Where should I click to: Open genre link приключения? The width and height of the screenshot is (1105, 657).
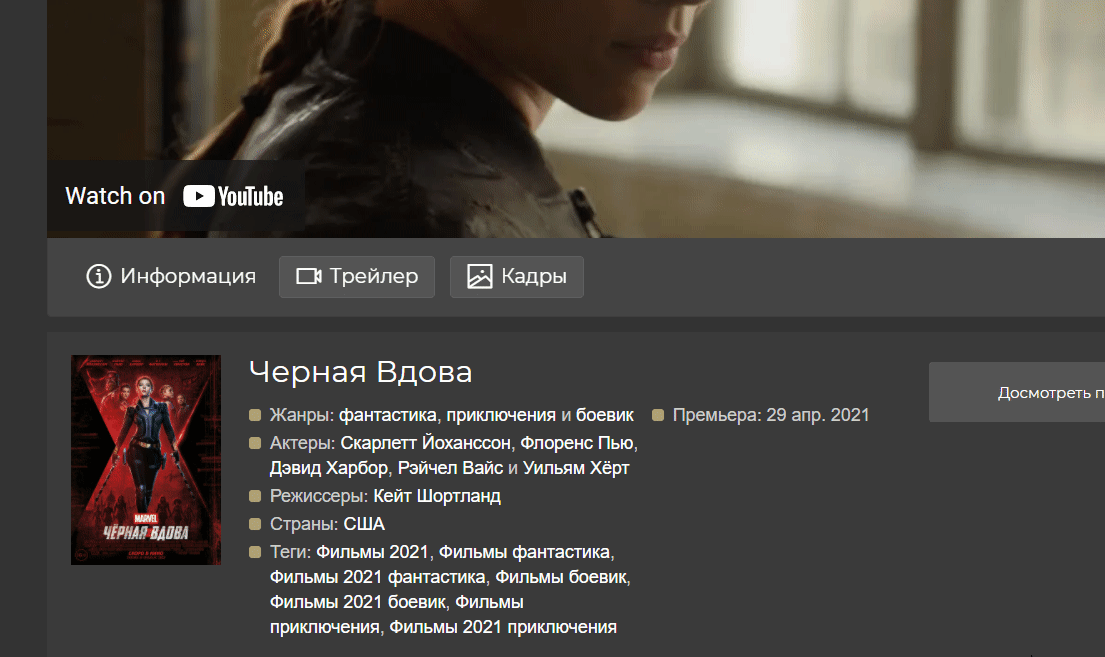point(501,415)
